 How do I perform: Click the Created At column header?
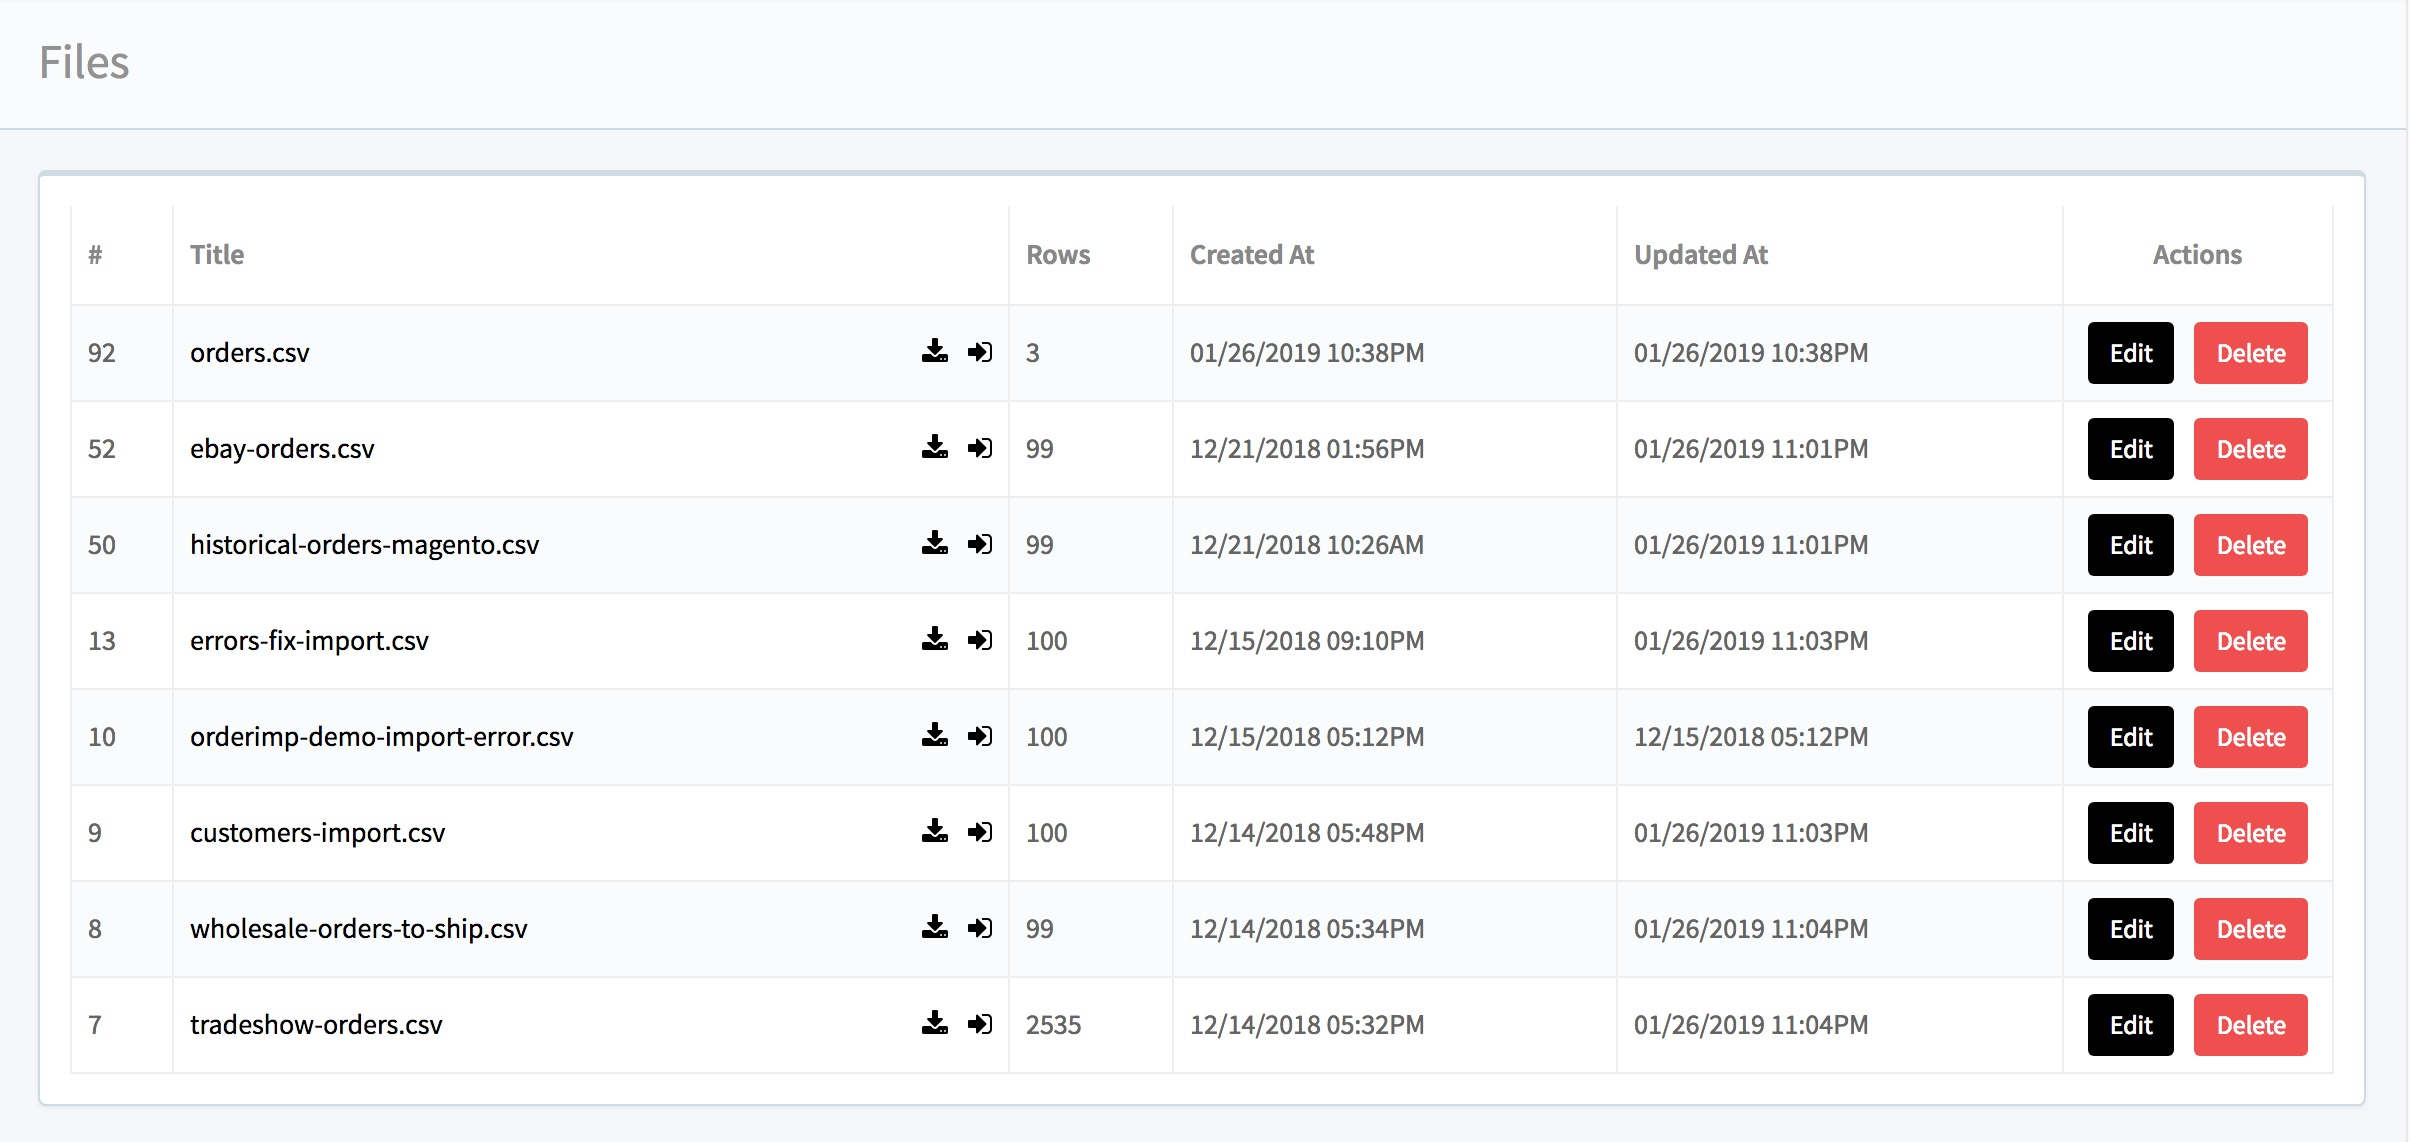tap(1251, 255)
